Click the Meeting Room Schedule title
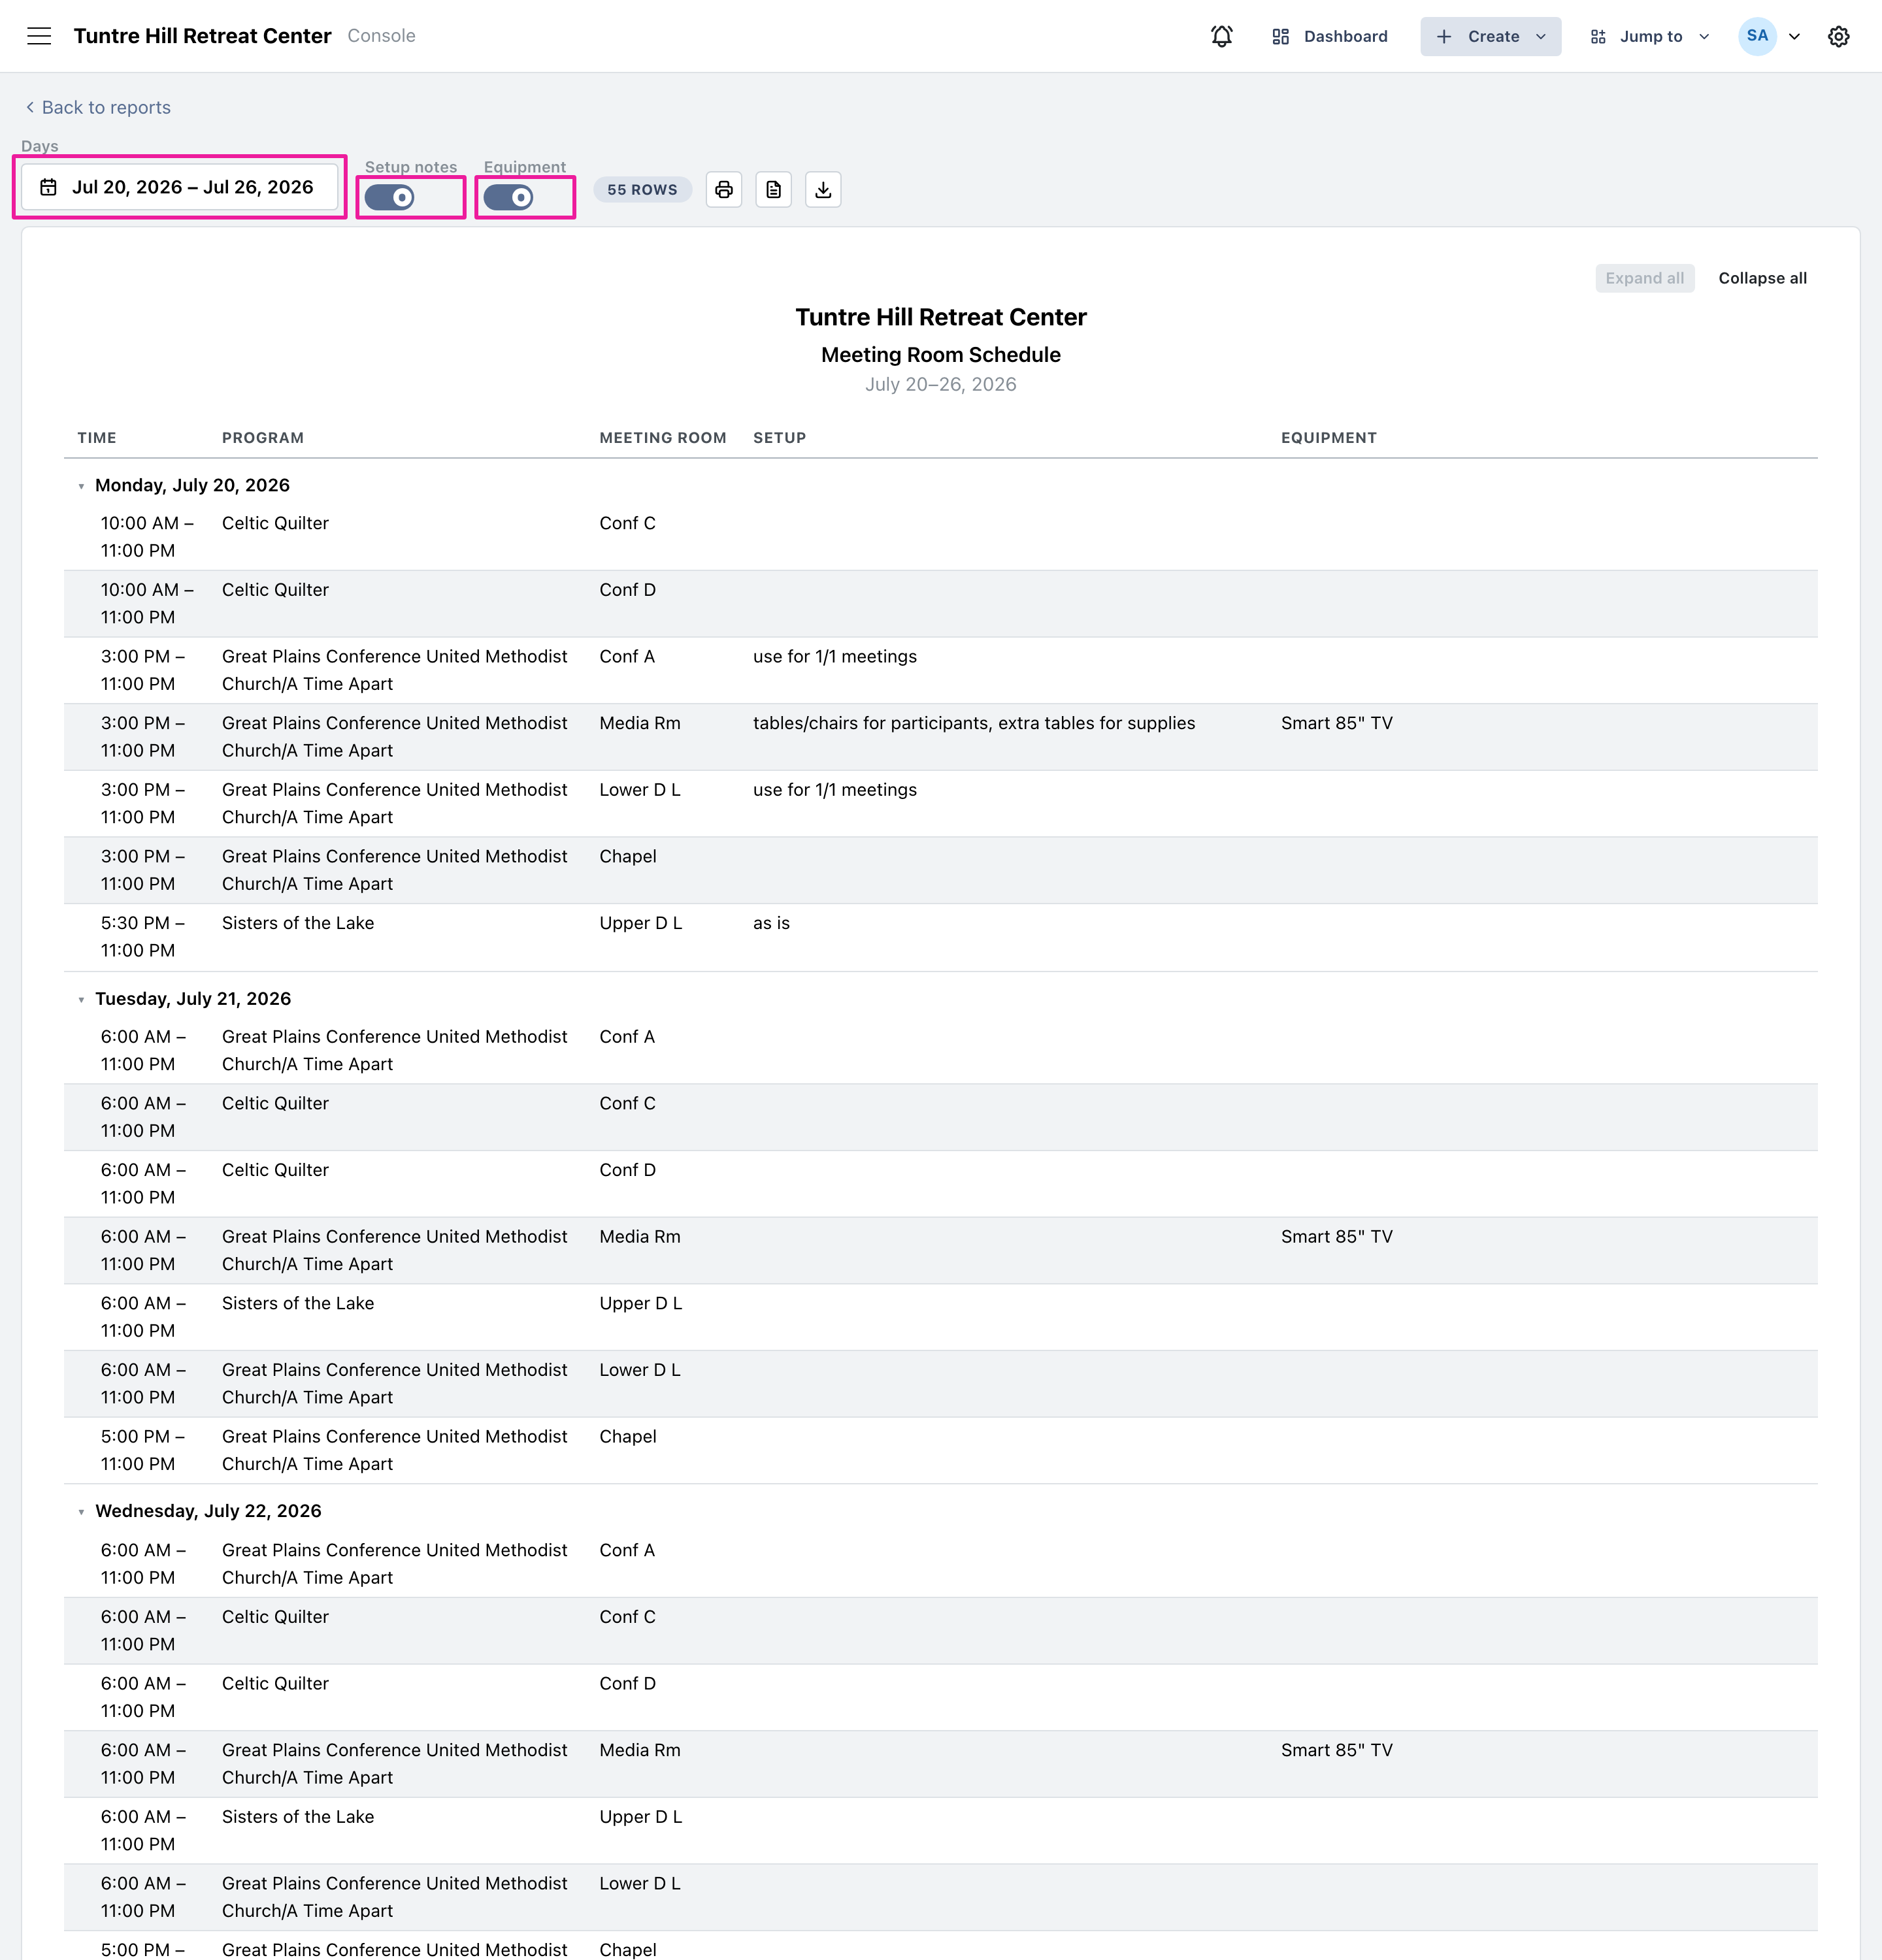The width and height of the screenshot is (1882, 1960). [940, 355]
